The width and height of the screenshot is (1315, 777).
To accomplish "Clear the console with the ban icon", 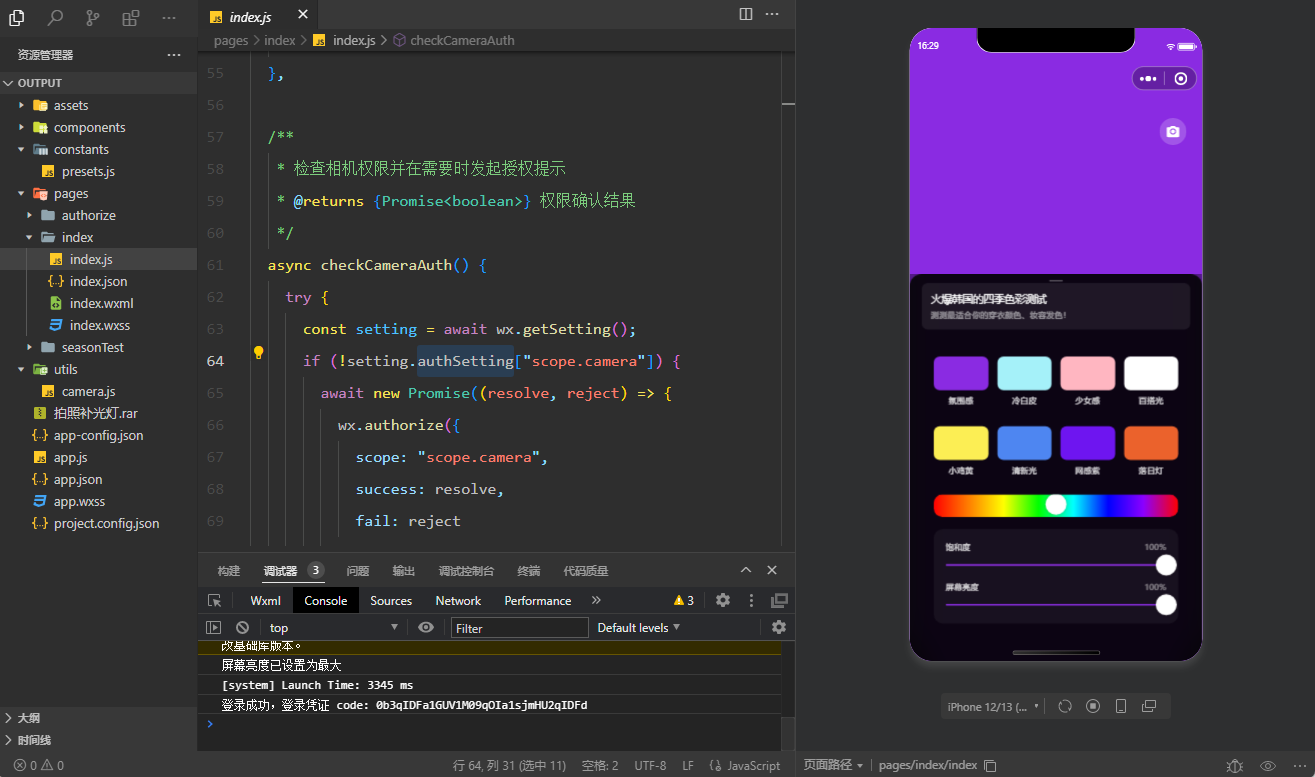I will pos(242,627).
